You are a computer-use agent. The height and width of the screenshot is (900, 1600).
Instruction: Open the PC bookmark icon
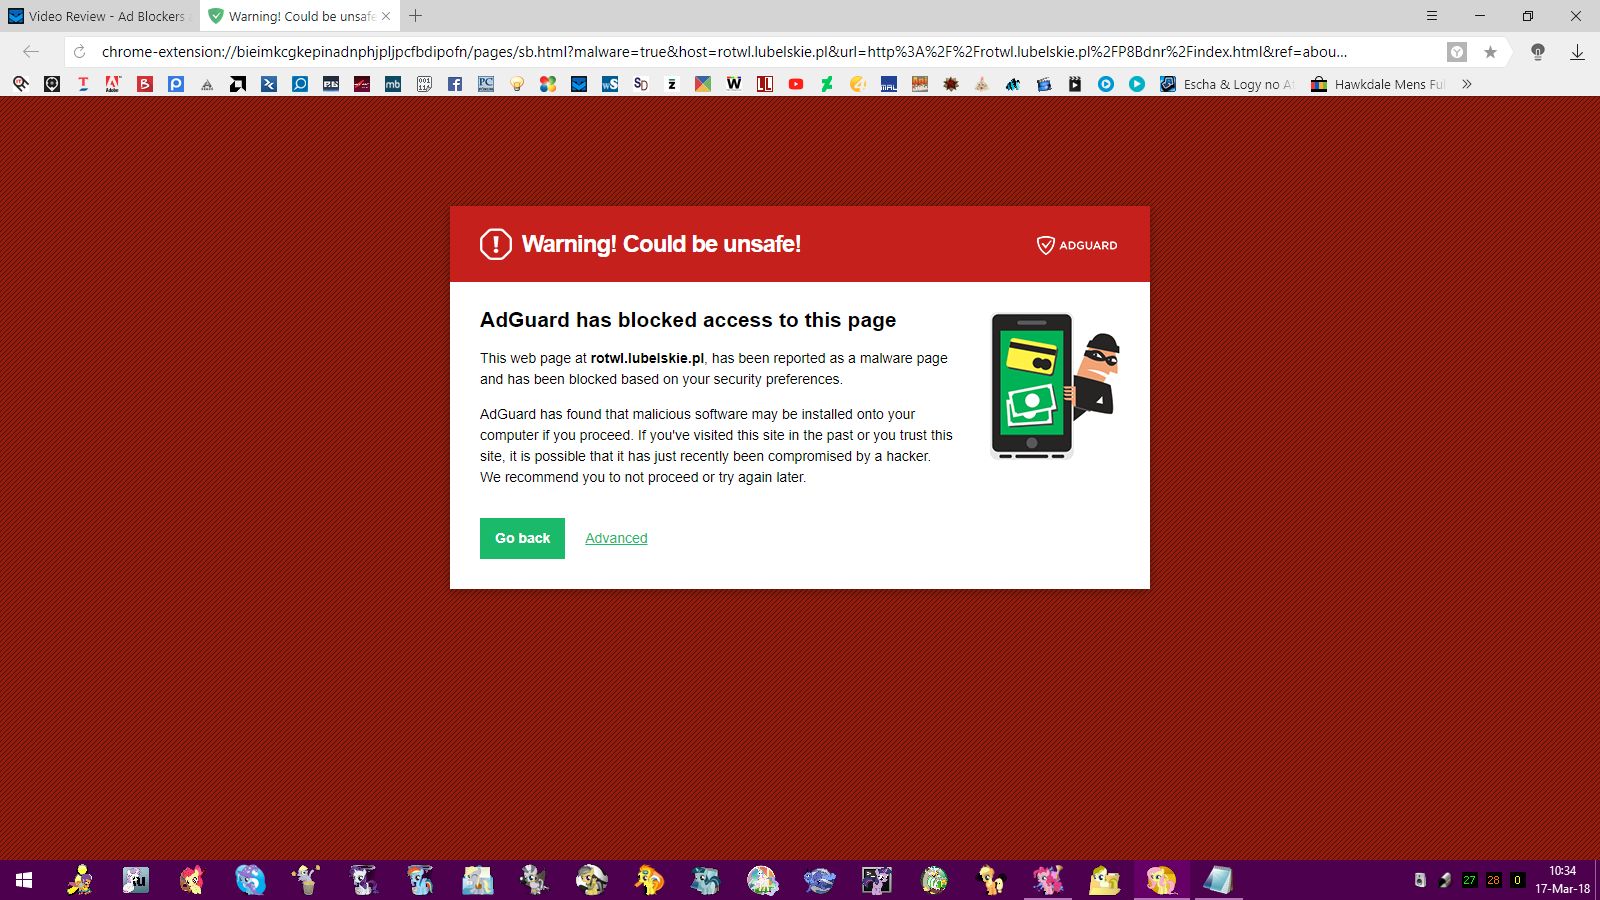pos(486,84)
